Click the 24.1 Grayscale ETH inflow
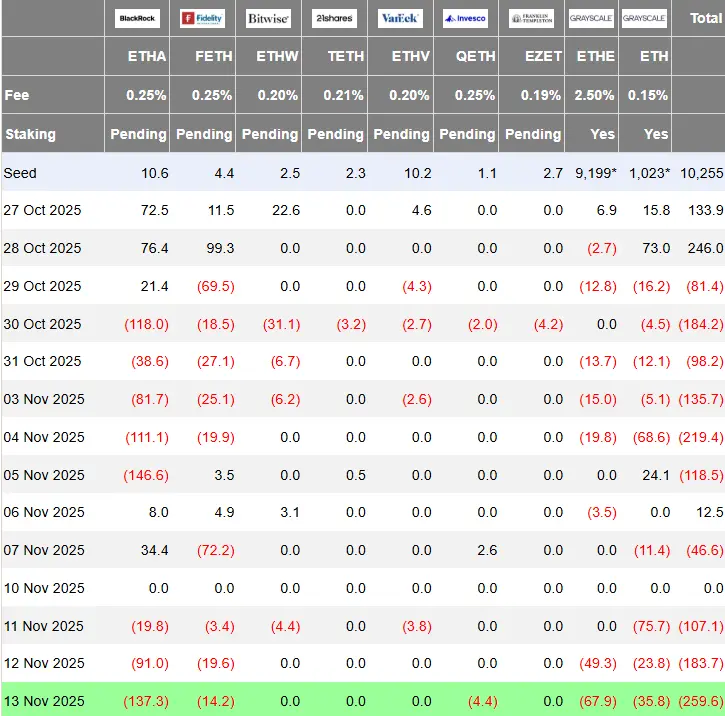The image size is (725, 716). click(656, 475)
